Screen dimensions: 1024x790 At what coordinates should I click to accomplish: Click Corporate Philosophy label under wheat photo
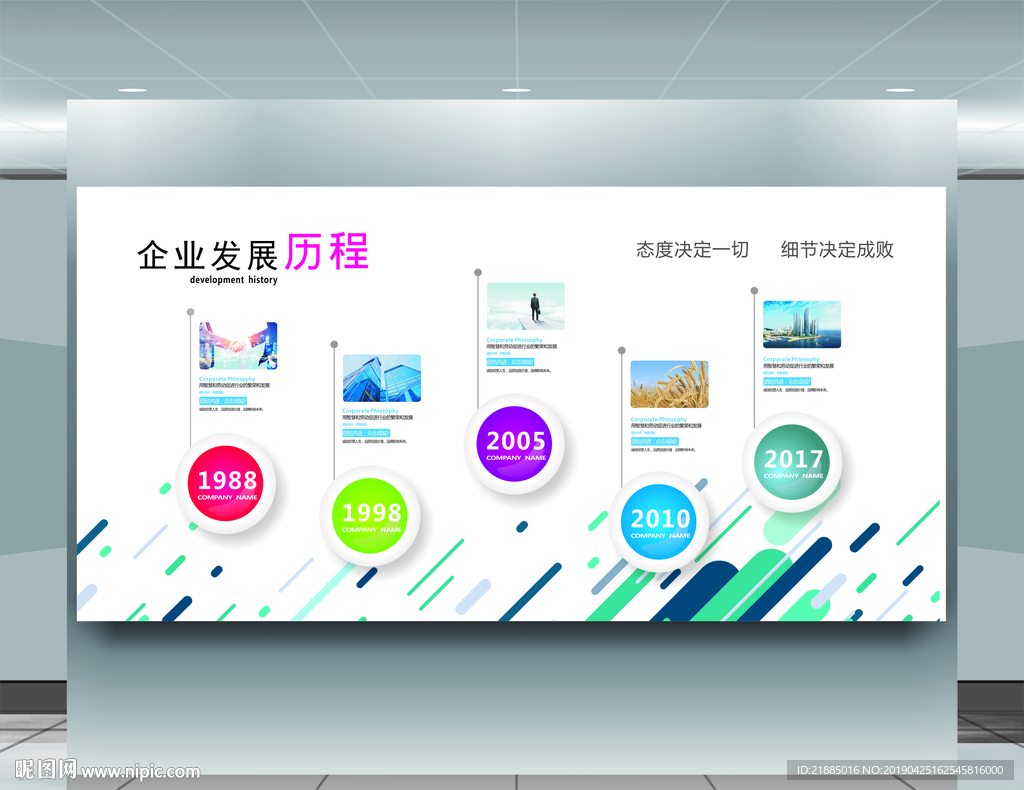point(659,419)
